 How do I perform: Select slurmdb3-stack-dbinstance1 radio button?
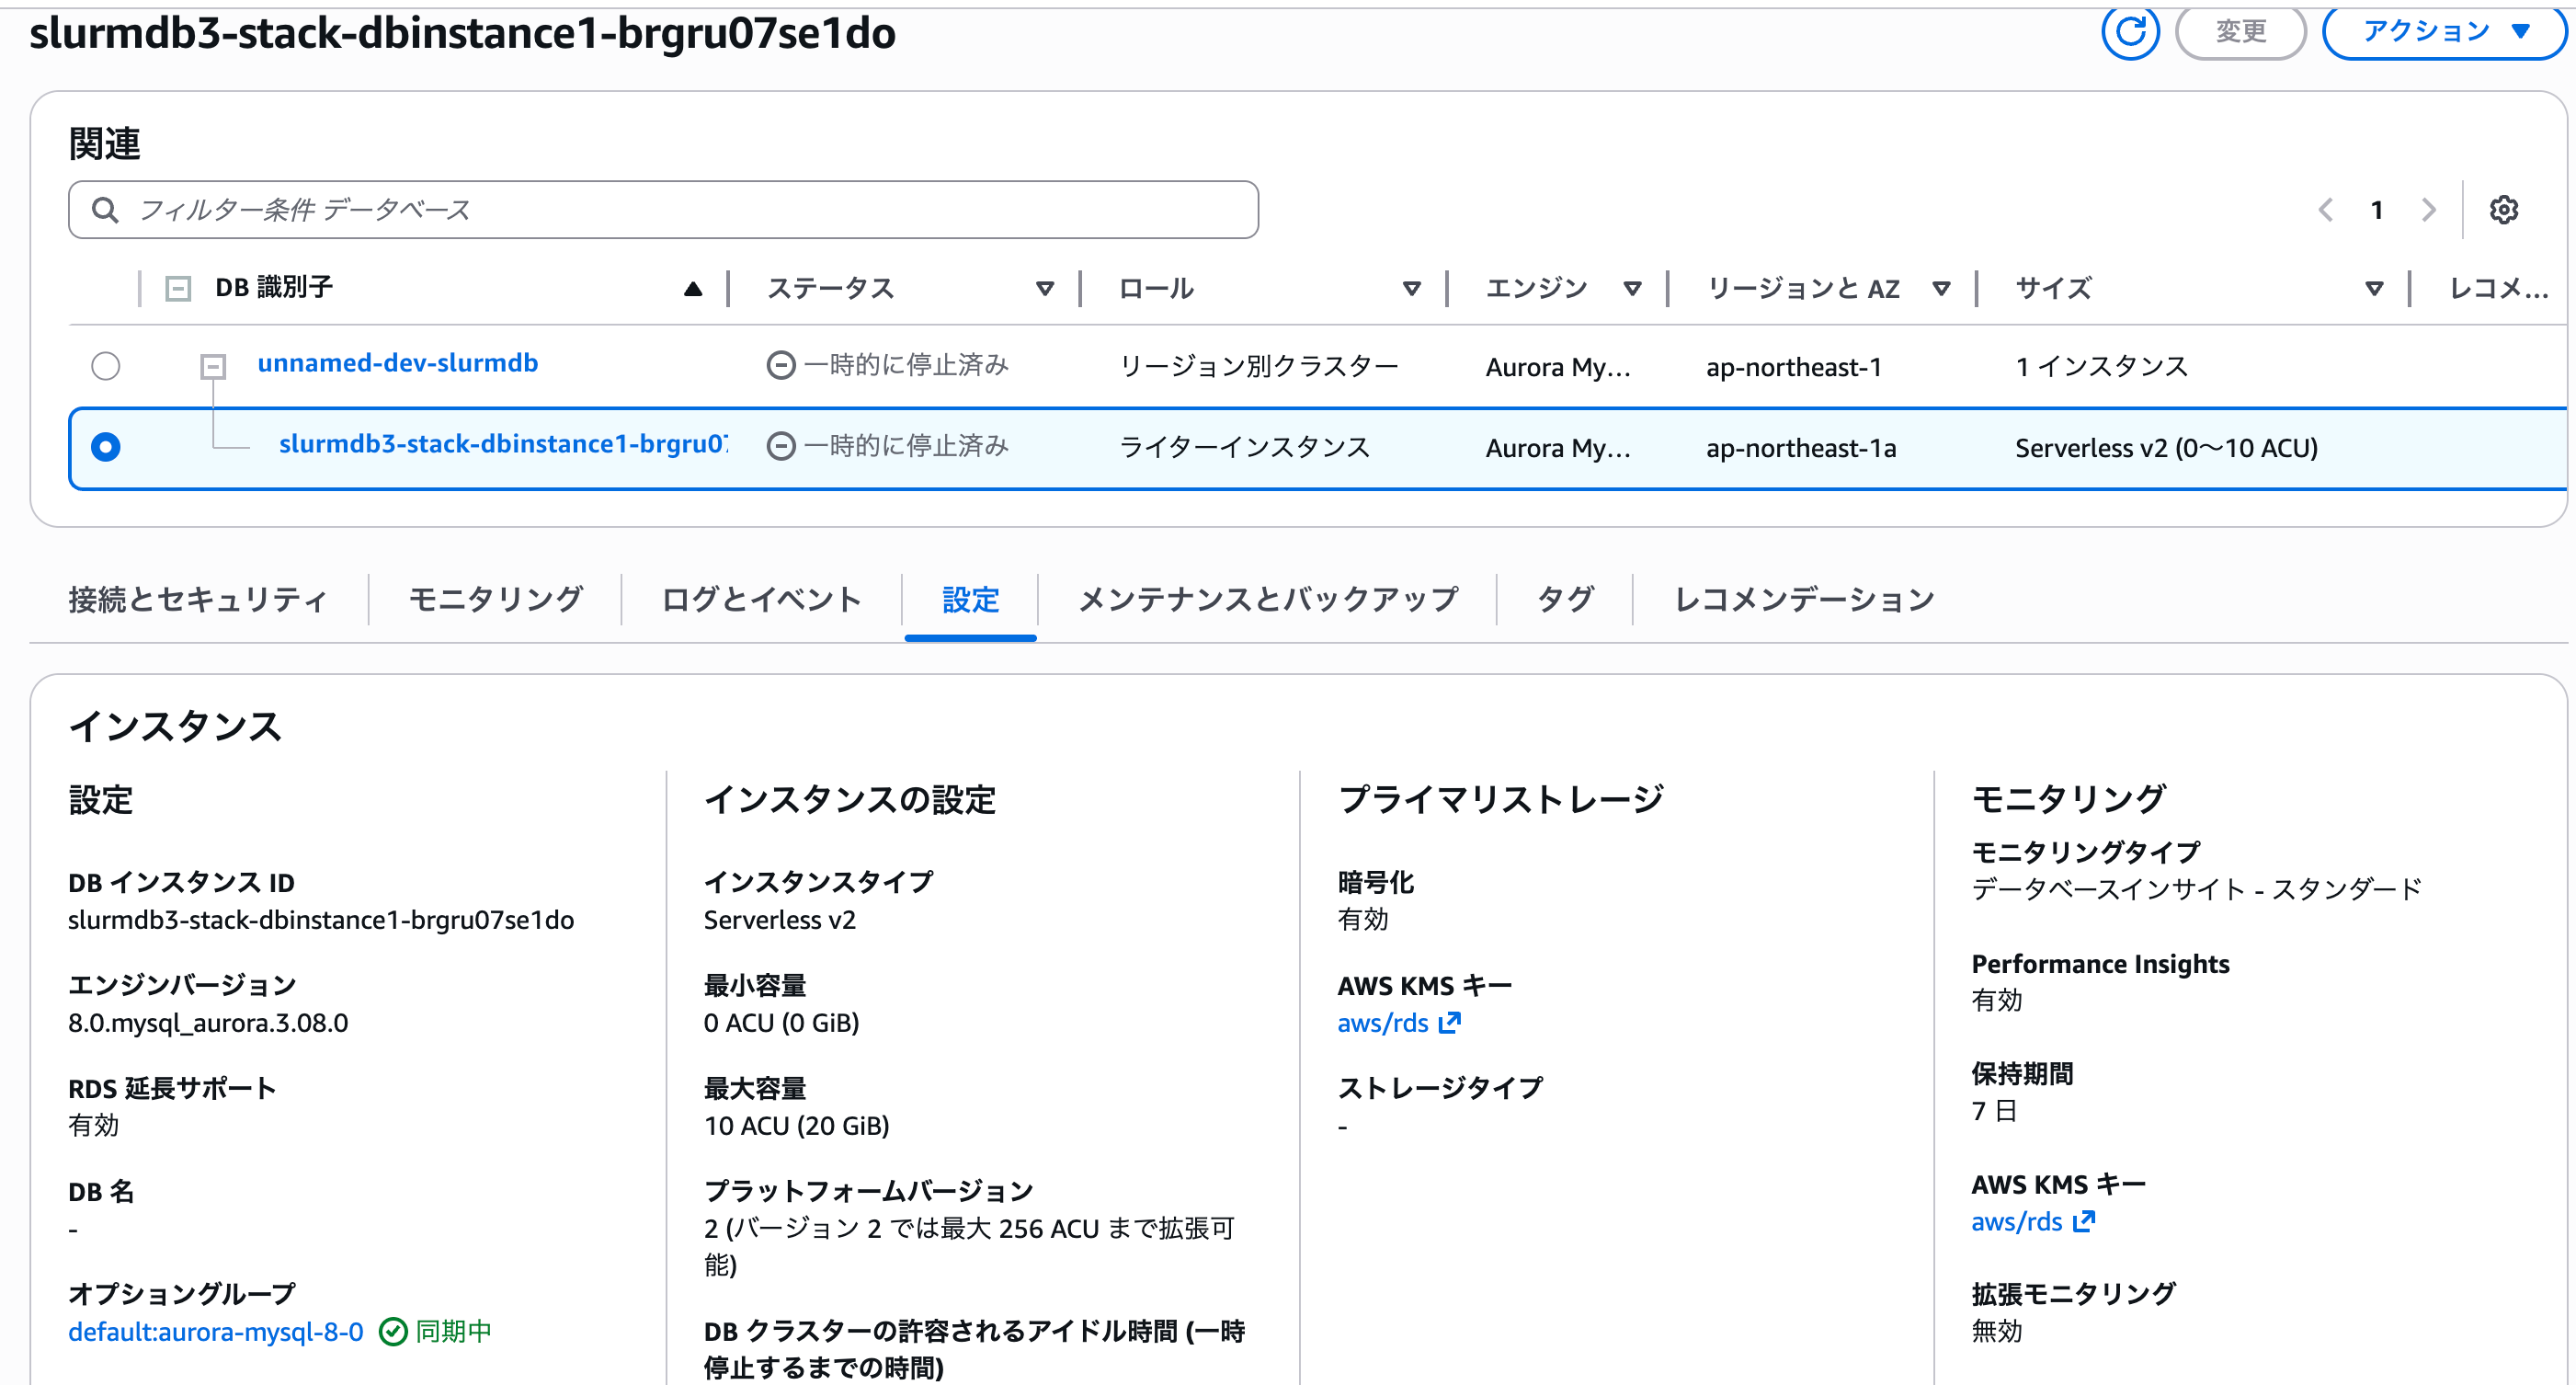point(105,446)
